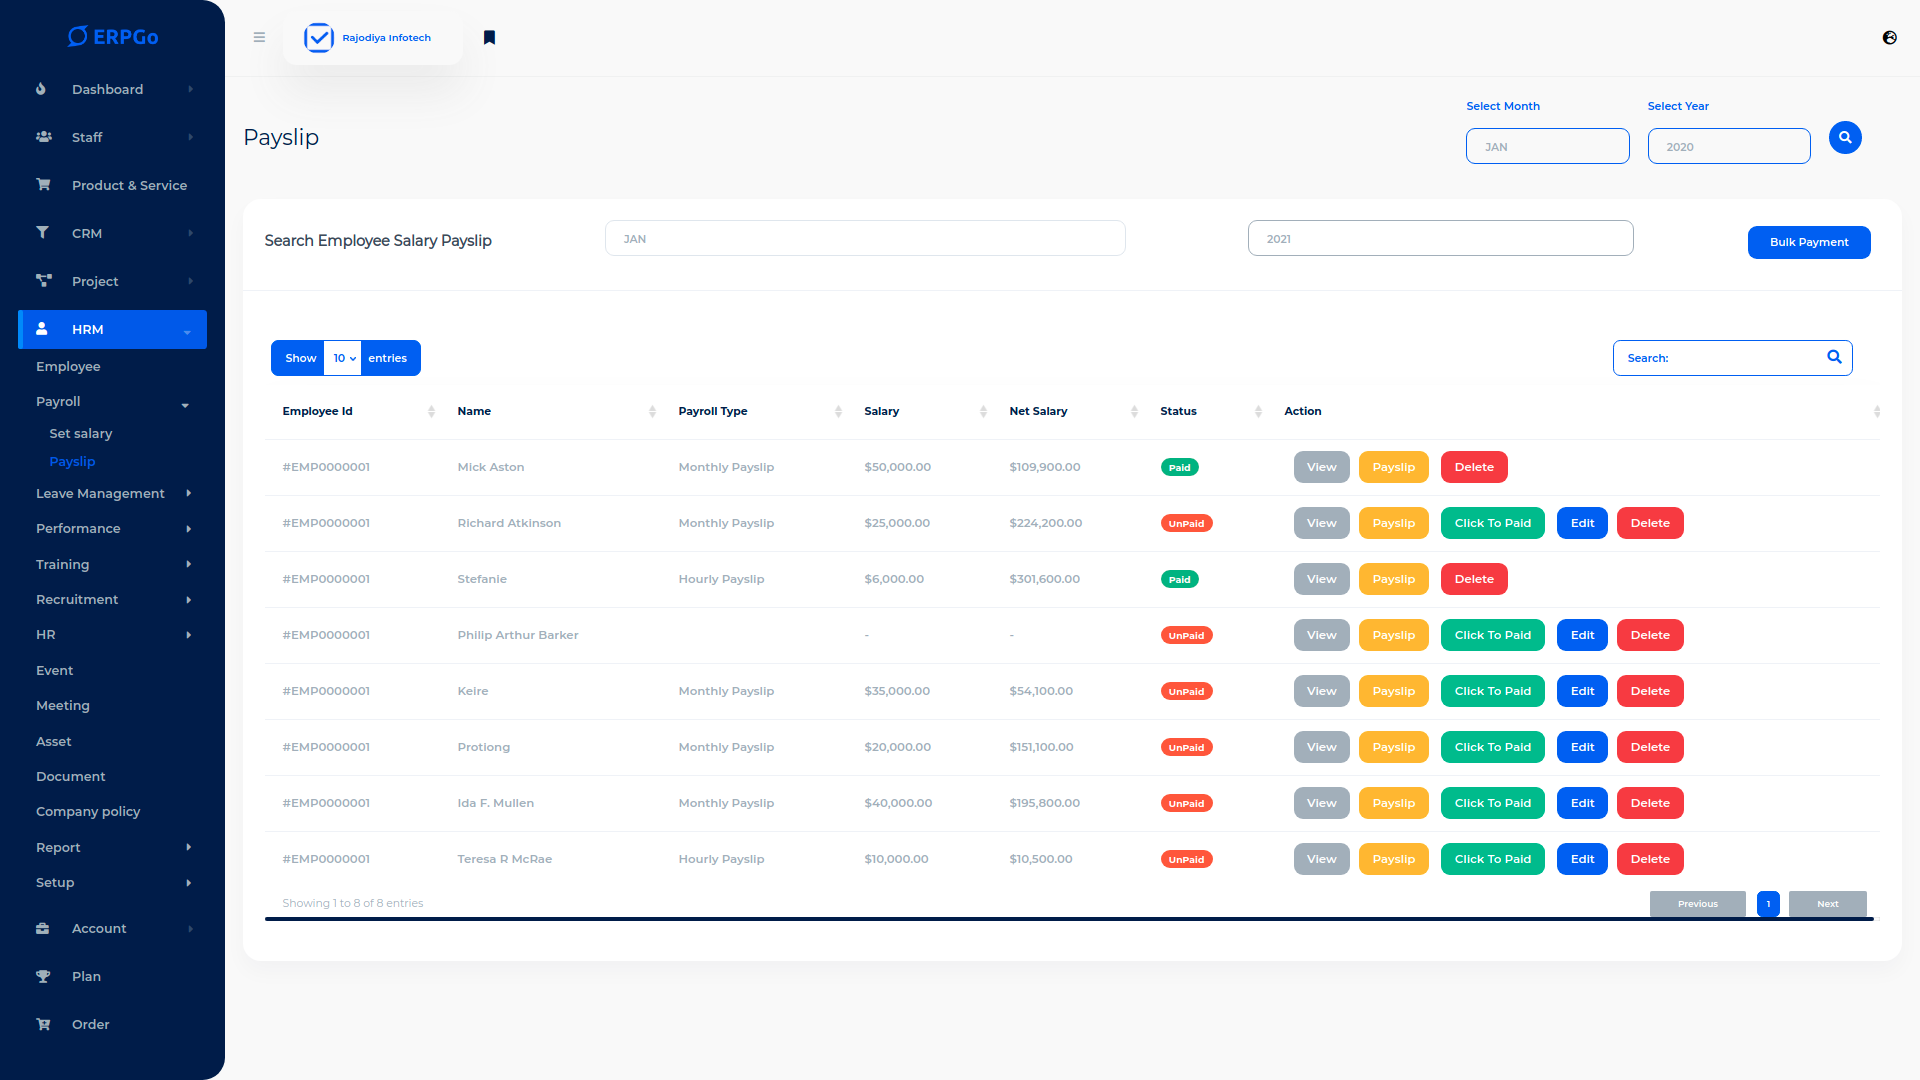Click the globe icon at top right
The width and height of the screenshot is (1920, 1080).
pos(1889,38)
